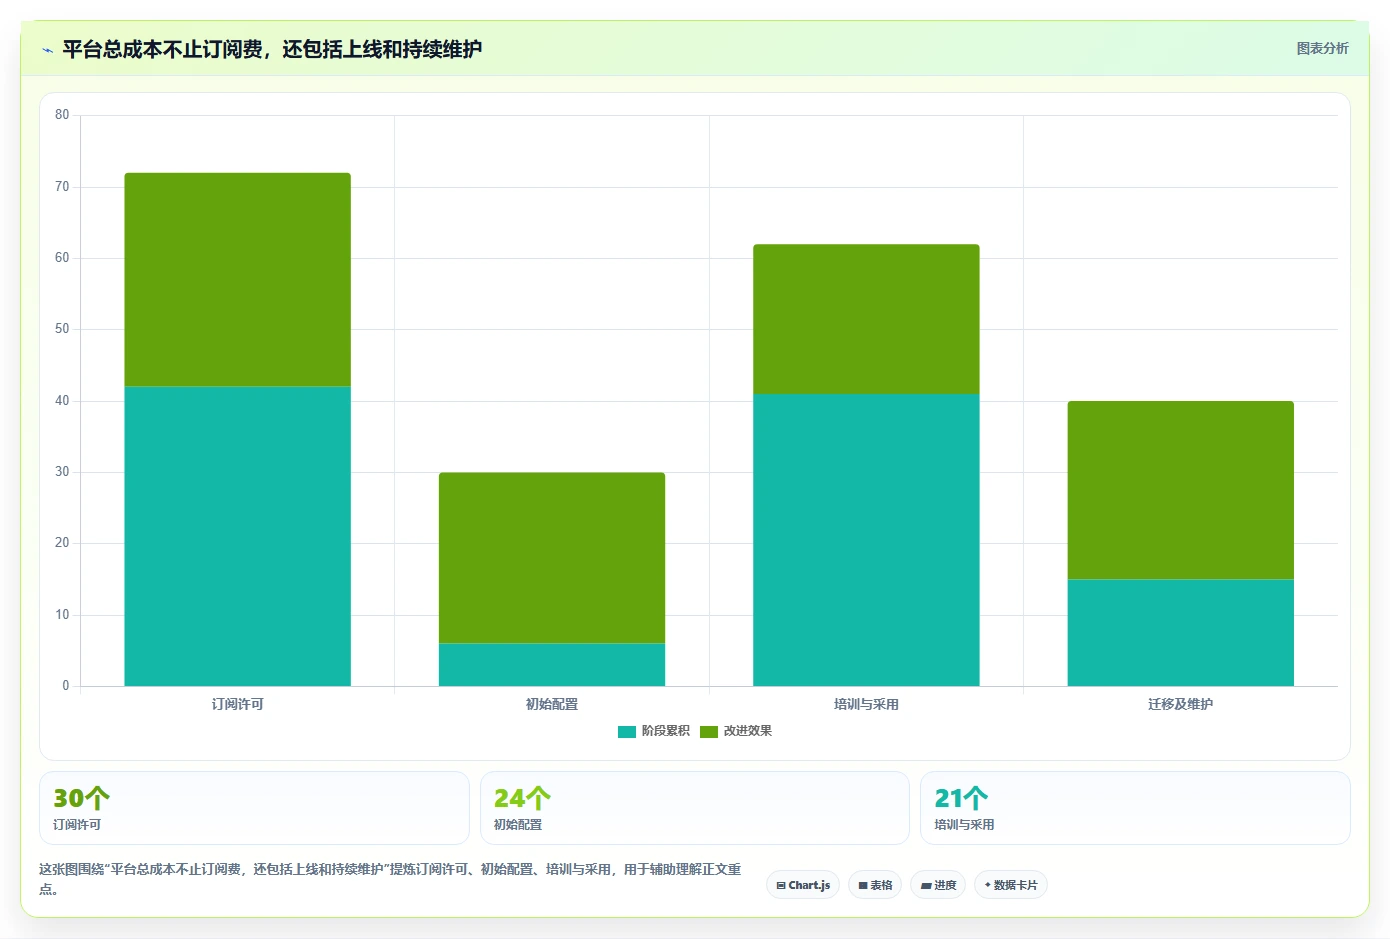Screen dimensions: 1390x939
Task: Click the 数据卡片 tag chip
Action: 1011,885
